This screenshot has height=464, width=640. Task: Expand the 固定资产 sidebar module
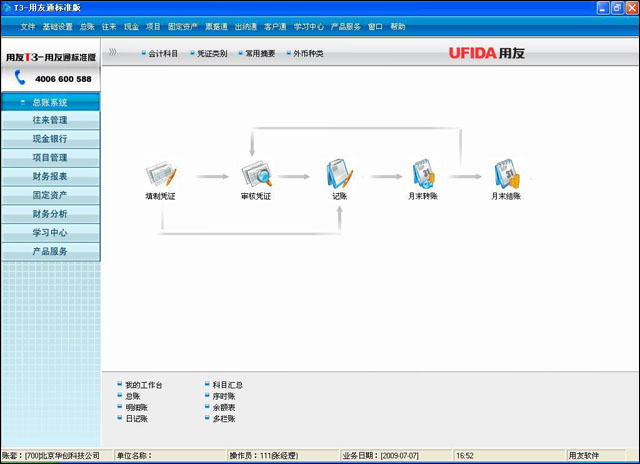[50, 195]
